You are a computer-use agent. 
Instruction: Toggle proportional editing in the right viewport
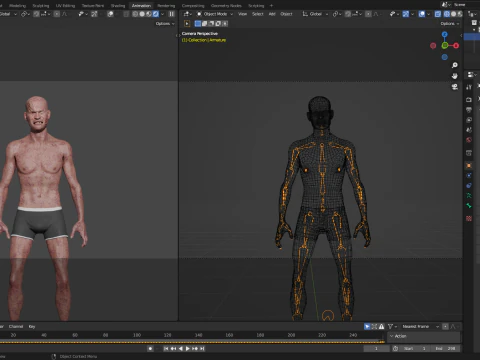click(x=368, y=14)
